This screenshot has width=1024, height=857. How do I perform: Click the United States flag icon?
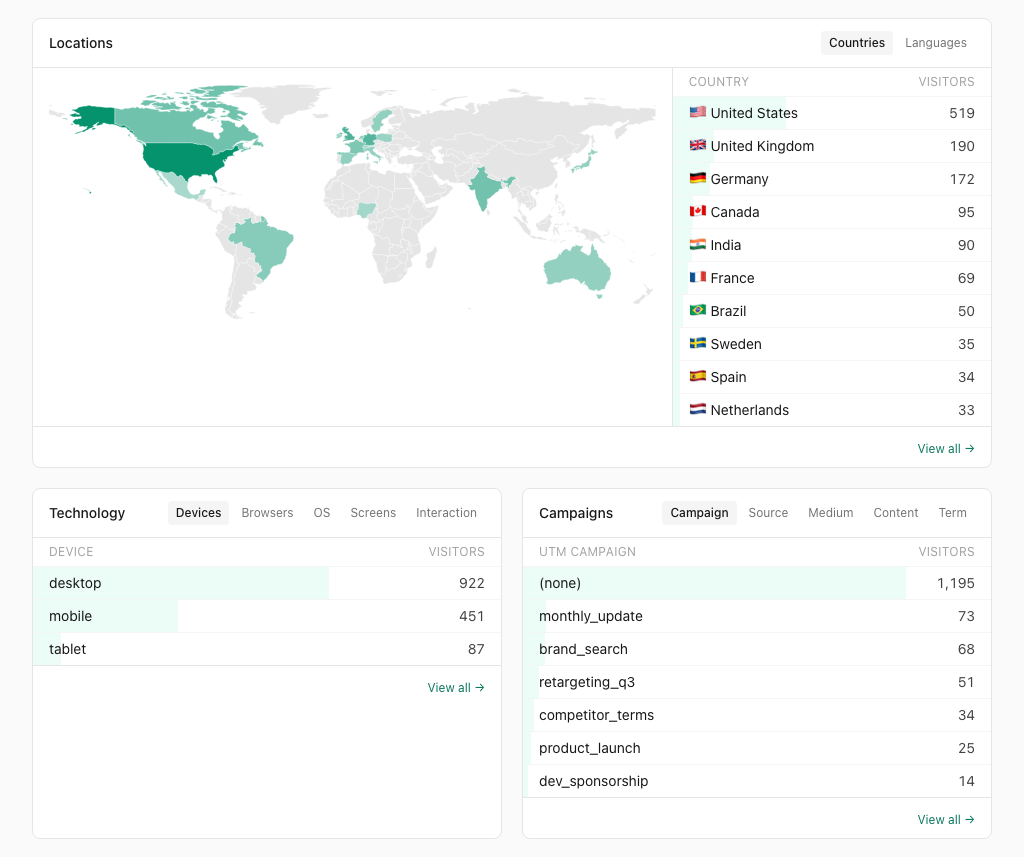click(x=697, y=112)
